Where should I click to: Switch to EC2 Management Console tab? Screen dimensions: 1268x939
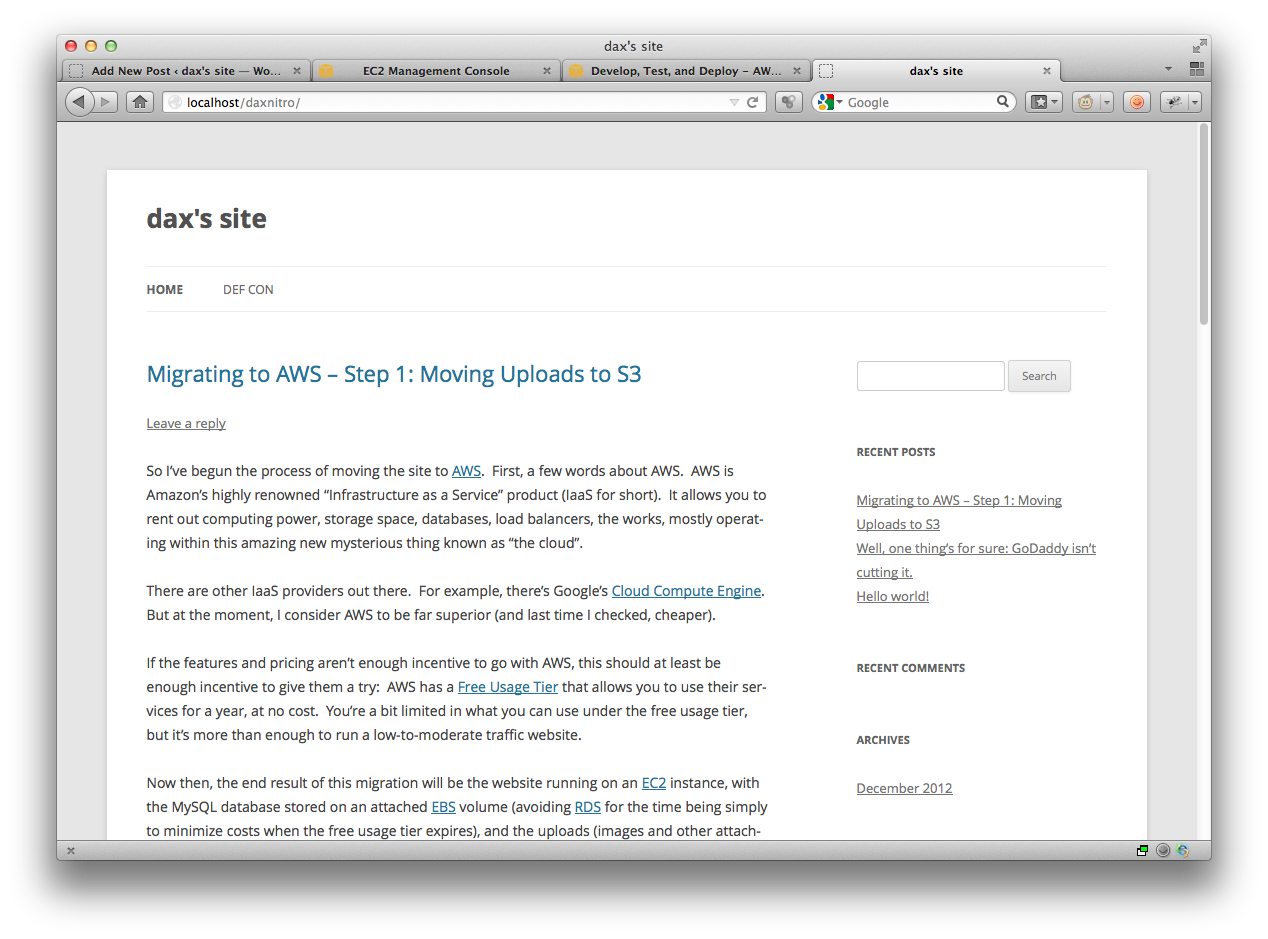click(435, 71)
